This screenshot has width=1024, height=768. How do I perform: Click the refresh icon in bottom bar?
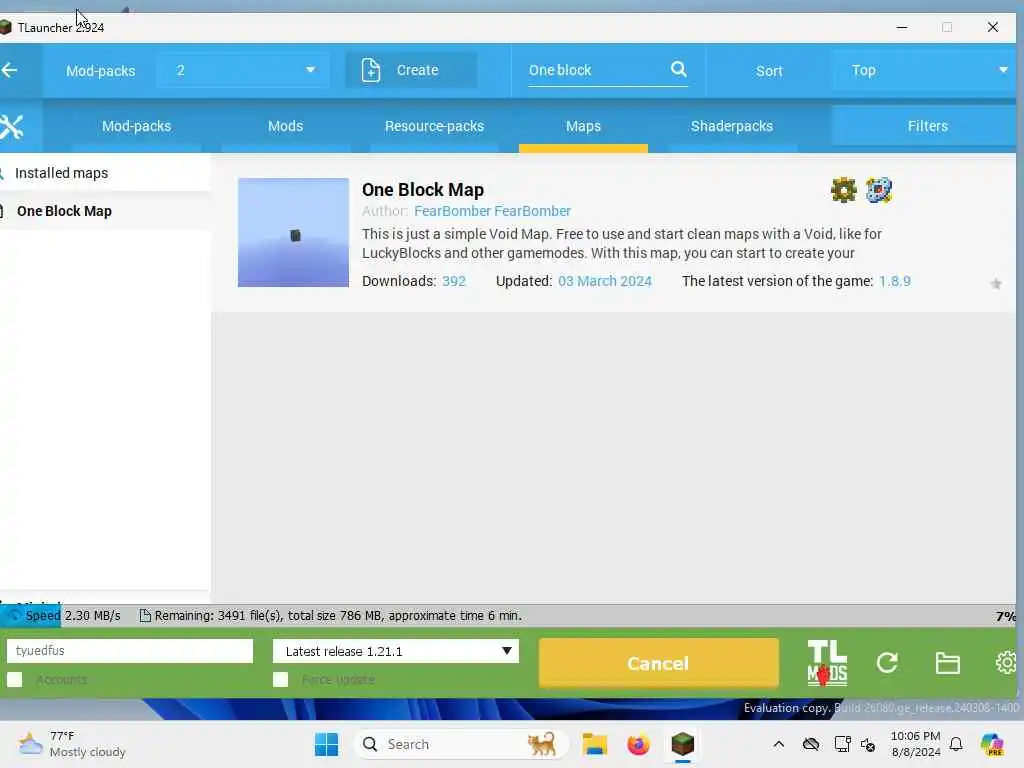point(887,663)
